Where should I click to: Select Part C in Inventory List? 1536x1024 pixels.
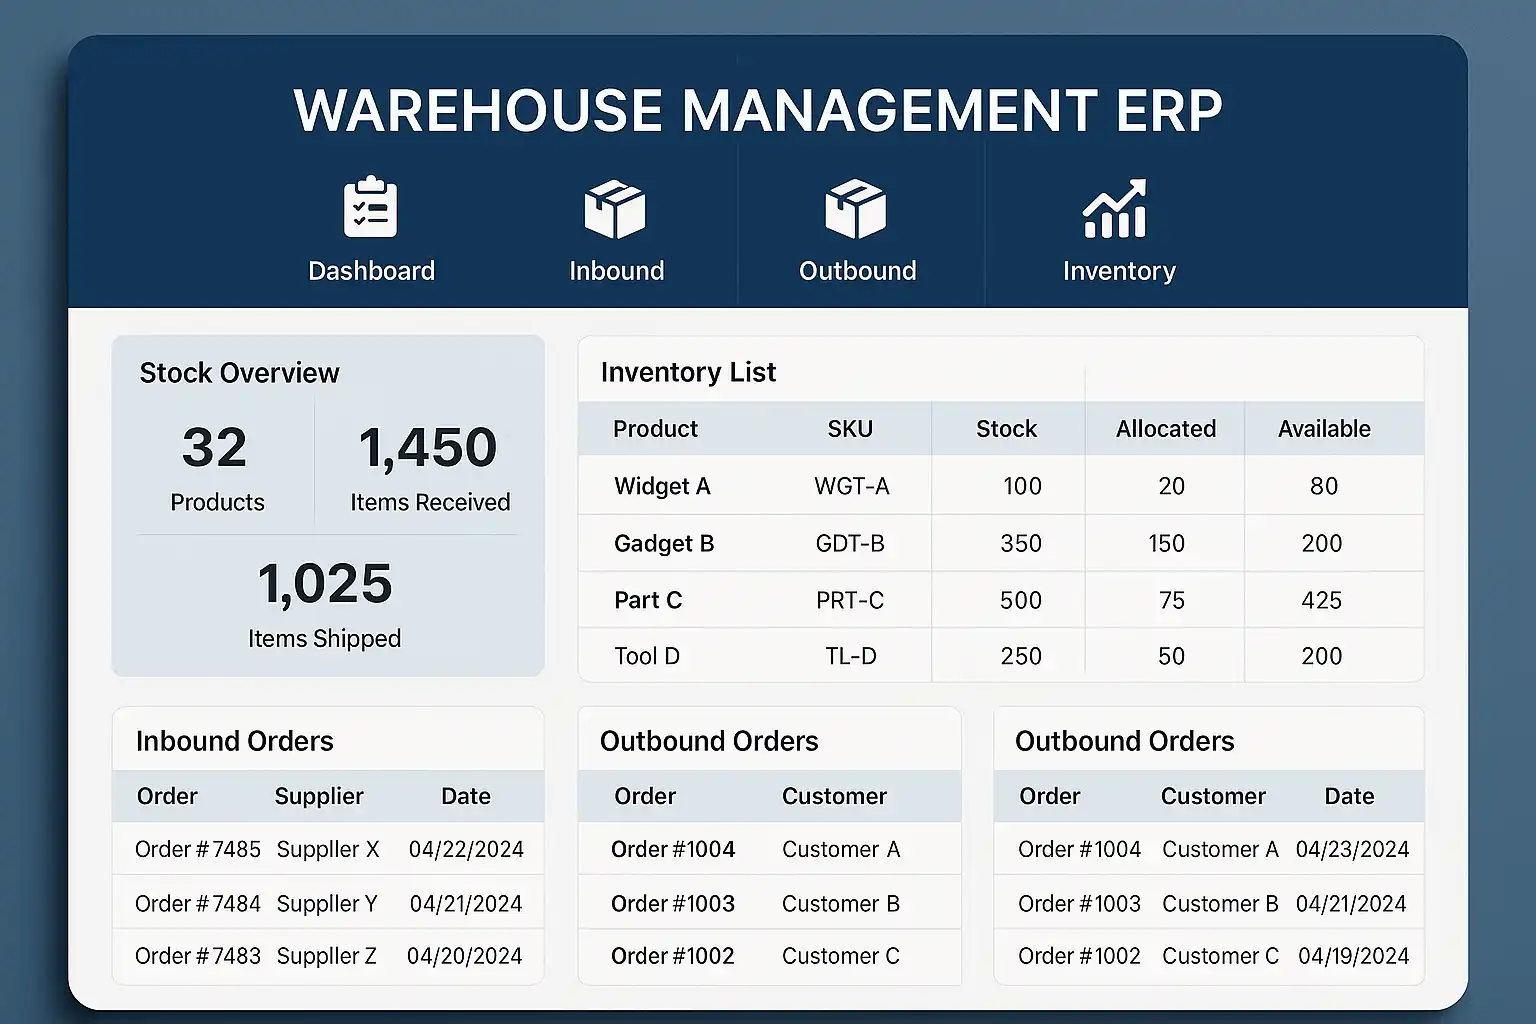pyautogui.click(x=648, y=600)
